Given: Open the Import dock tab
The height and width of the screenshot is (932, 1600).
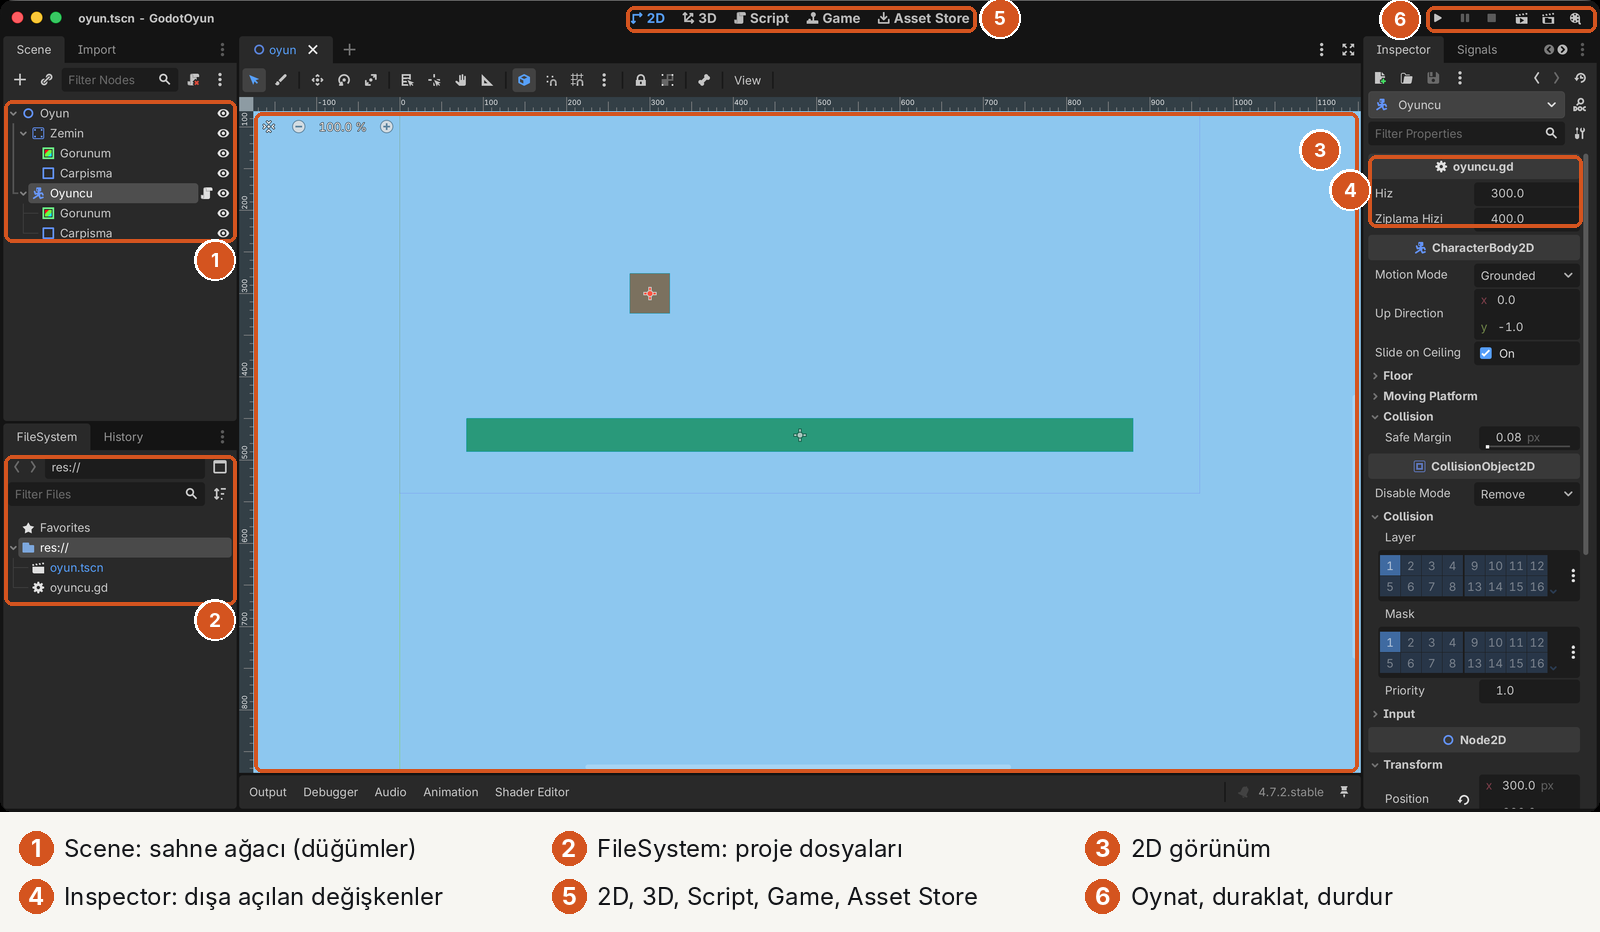Looking at the screenshot, I should (x=97, y=50).
